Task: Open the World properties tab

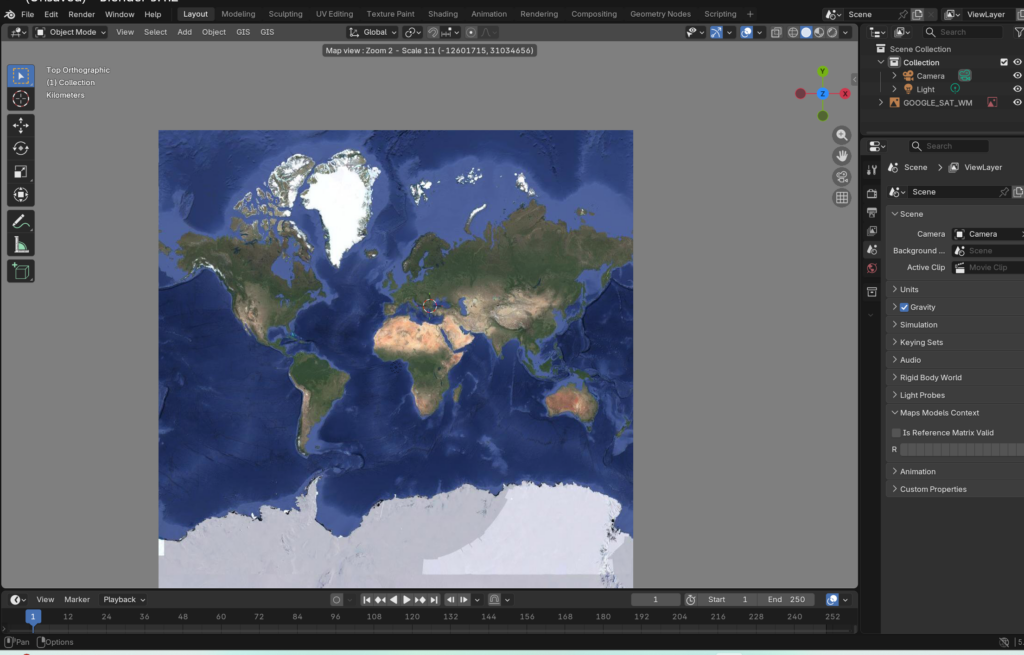Action: (872, 268)
